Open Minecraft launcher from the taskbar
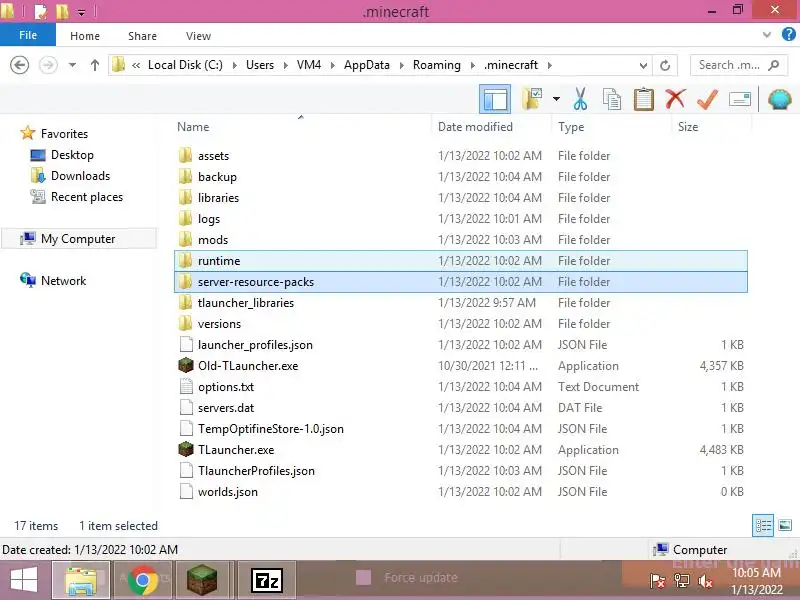800x600 pixels. [x=202, y=580]
